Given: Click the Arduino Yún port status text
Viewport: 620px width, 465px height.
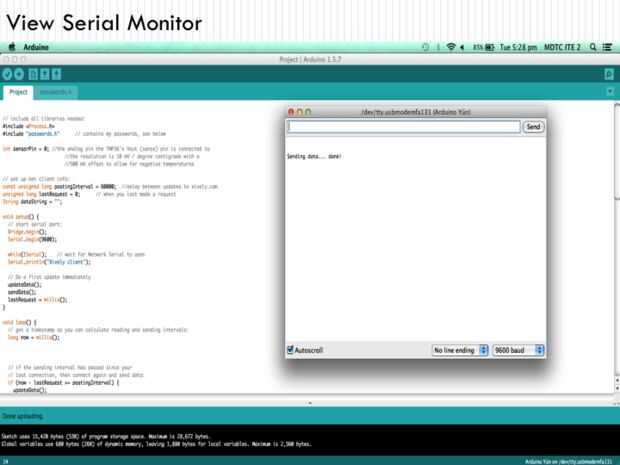Looking at the screenshot, I should 569,461.
